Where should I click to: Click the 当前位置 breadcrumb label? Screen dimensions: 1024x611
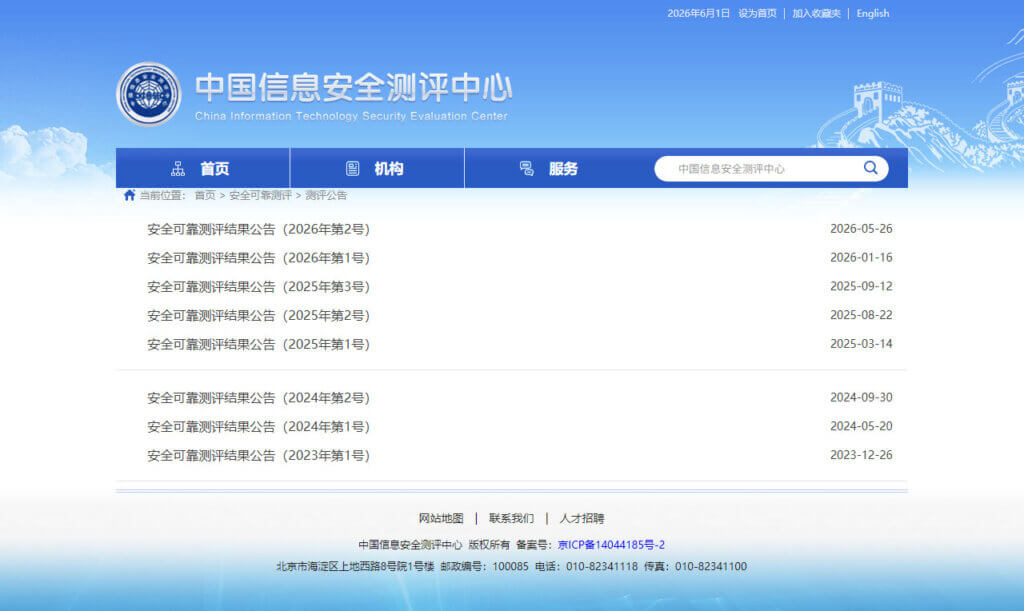(163, 195)
